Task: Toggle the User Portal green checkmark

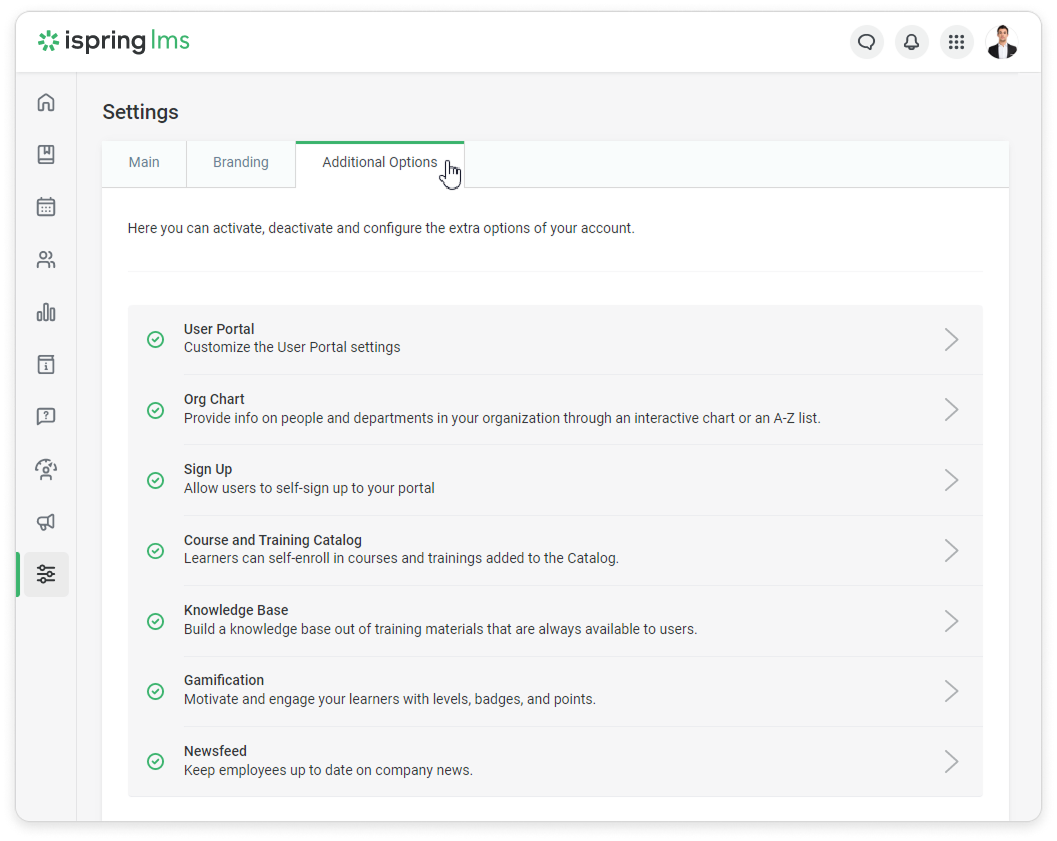Action: (156, 339)
